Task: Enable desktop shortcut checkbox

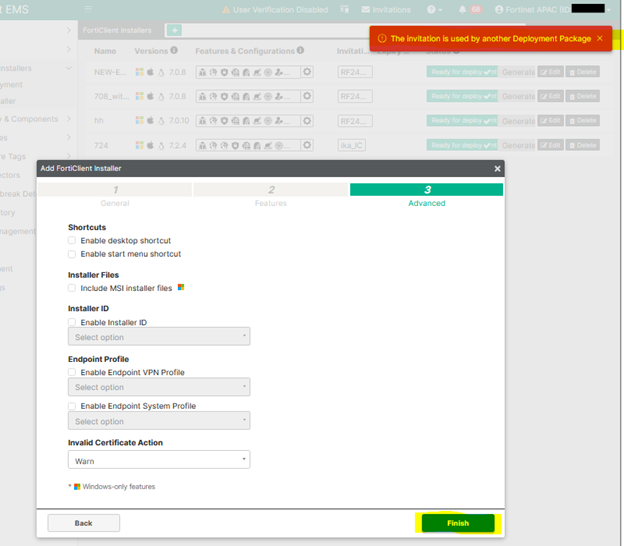Action: [72, 240]
